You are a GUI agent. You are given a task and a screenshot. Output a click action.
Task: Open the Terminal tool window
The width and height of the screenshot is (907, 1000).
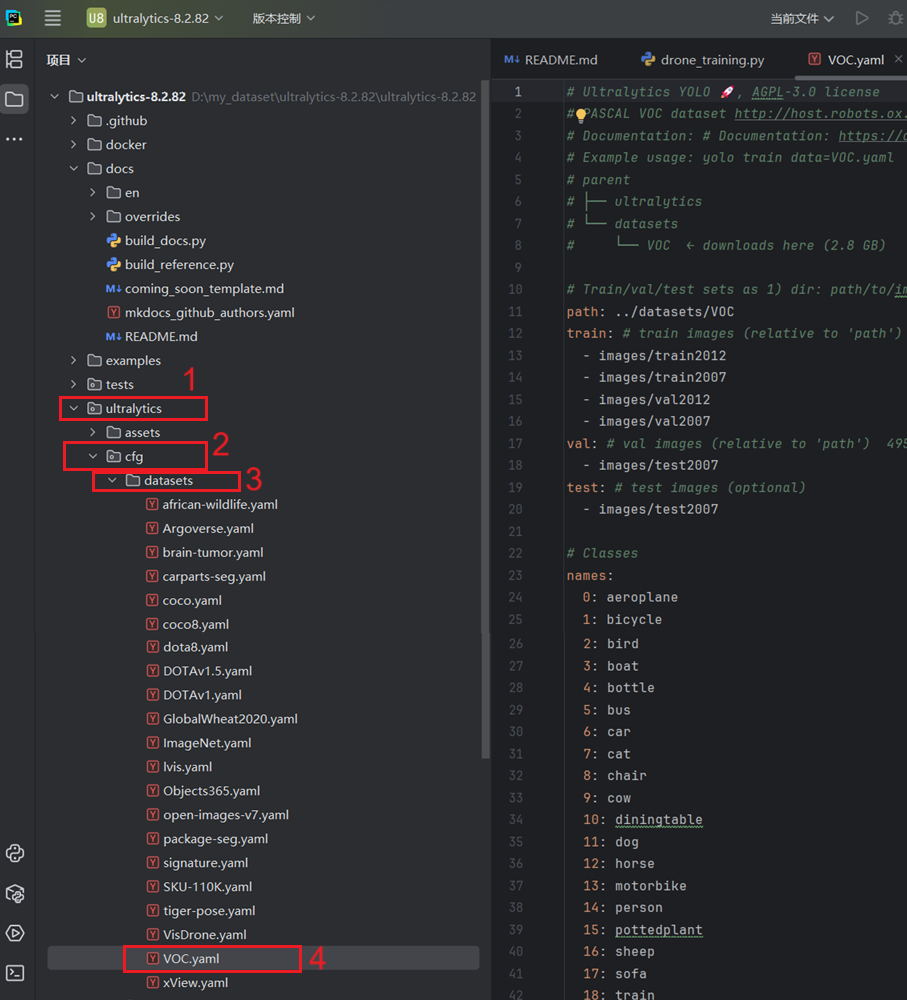[15, 973]
